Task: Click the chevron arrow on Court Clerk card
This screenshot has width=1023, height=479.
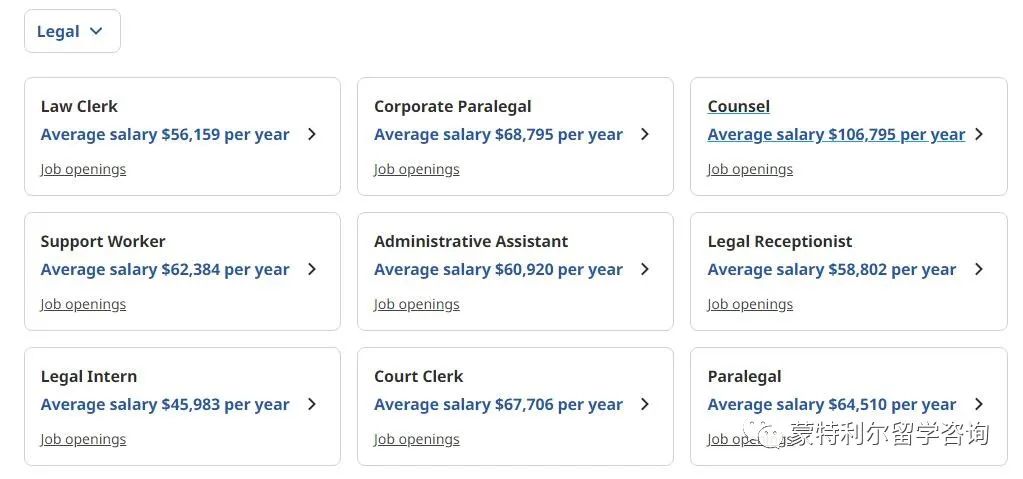Action: tap(645, 405)
